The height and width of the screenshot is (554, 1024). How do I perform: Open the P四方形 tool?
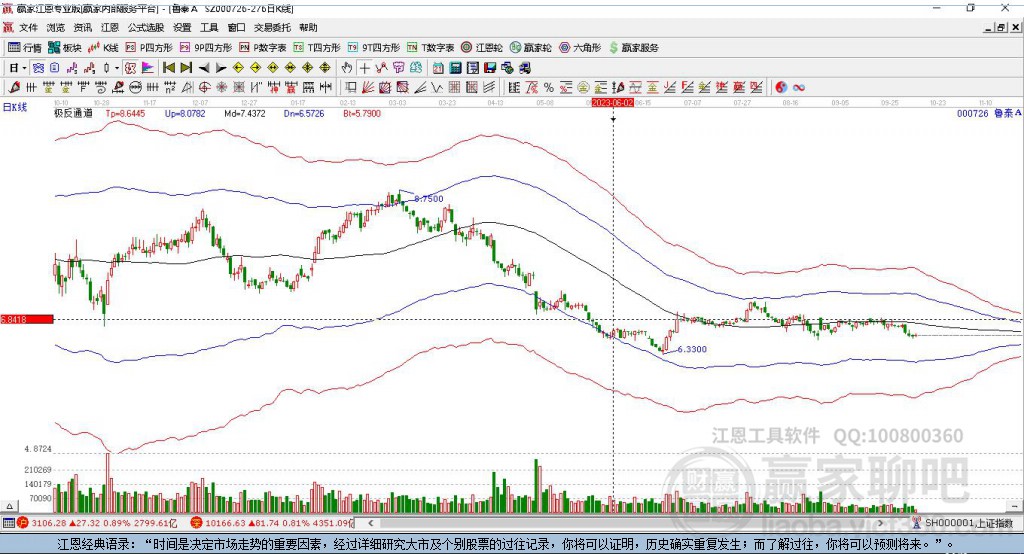[x=149, y=48]
